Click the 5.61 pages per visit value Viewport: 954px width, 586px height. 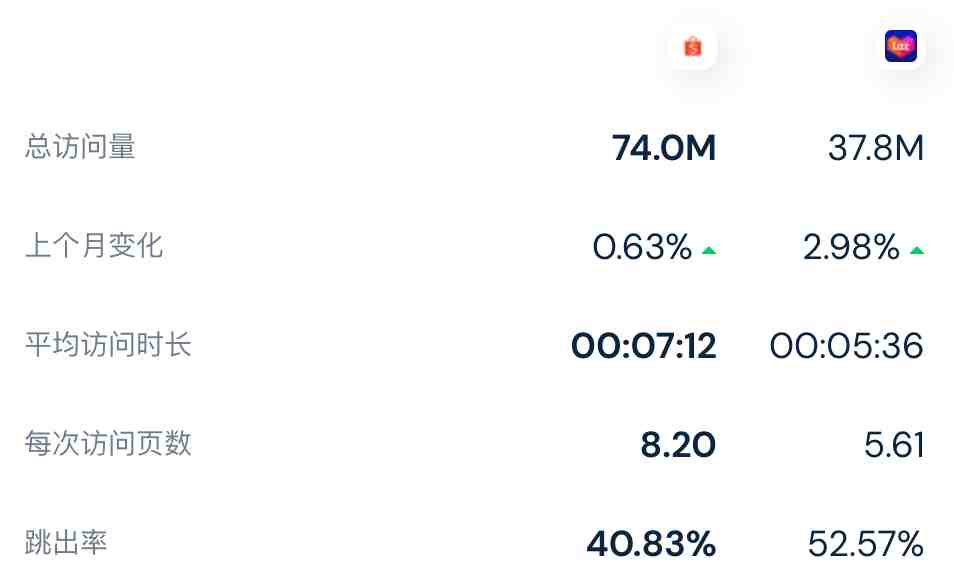(894, 445)
